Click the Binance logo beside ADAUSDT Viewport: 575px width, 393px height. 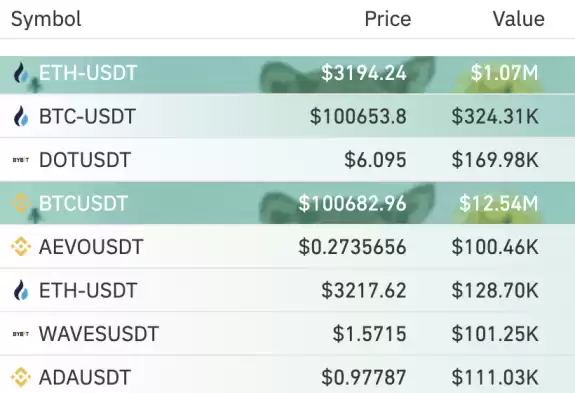pos(21,377)
